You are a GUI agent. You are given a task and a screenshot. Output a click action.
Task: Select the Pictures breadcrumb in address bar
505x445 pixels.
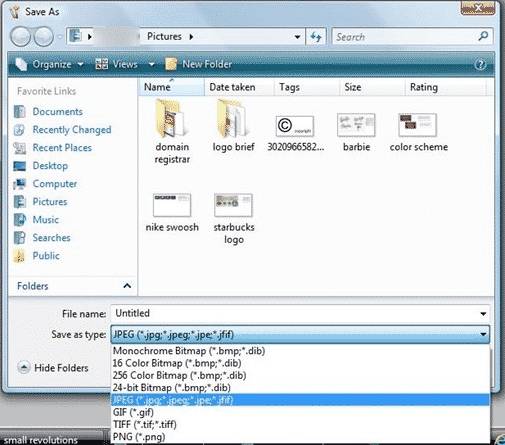pyautogui.click(x=164, y=36)
